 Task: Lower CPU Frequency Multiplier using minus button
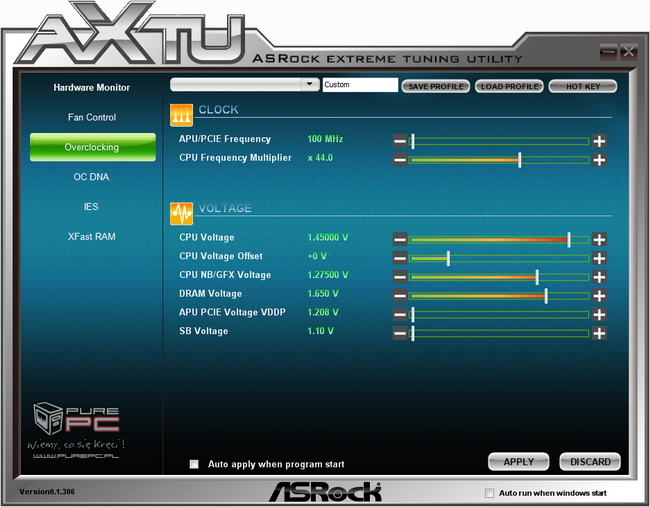pos(400,160)
